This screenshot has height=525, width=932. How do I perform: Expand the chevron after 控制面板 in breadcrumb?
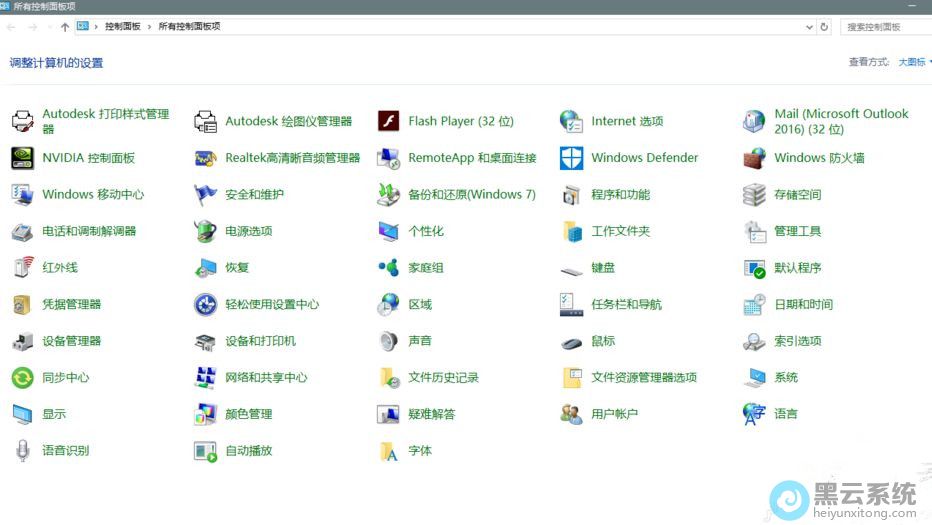(x=151, y=27)
